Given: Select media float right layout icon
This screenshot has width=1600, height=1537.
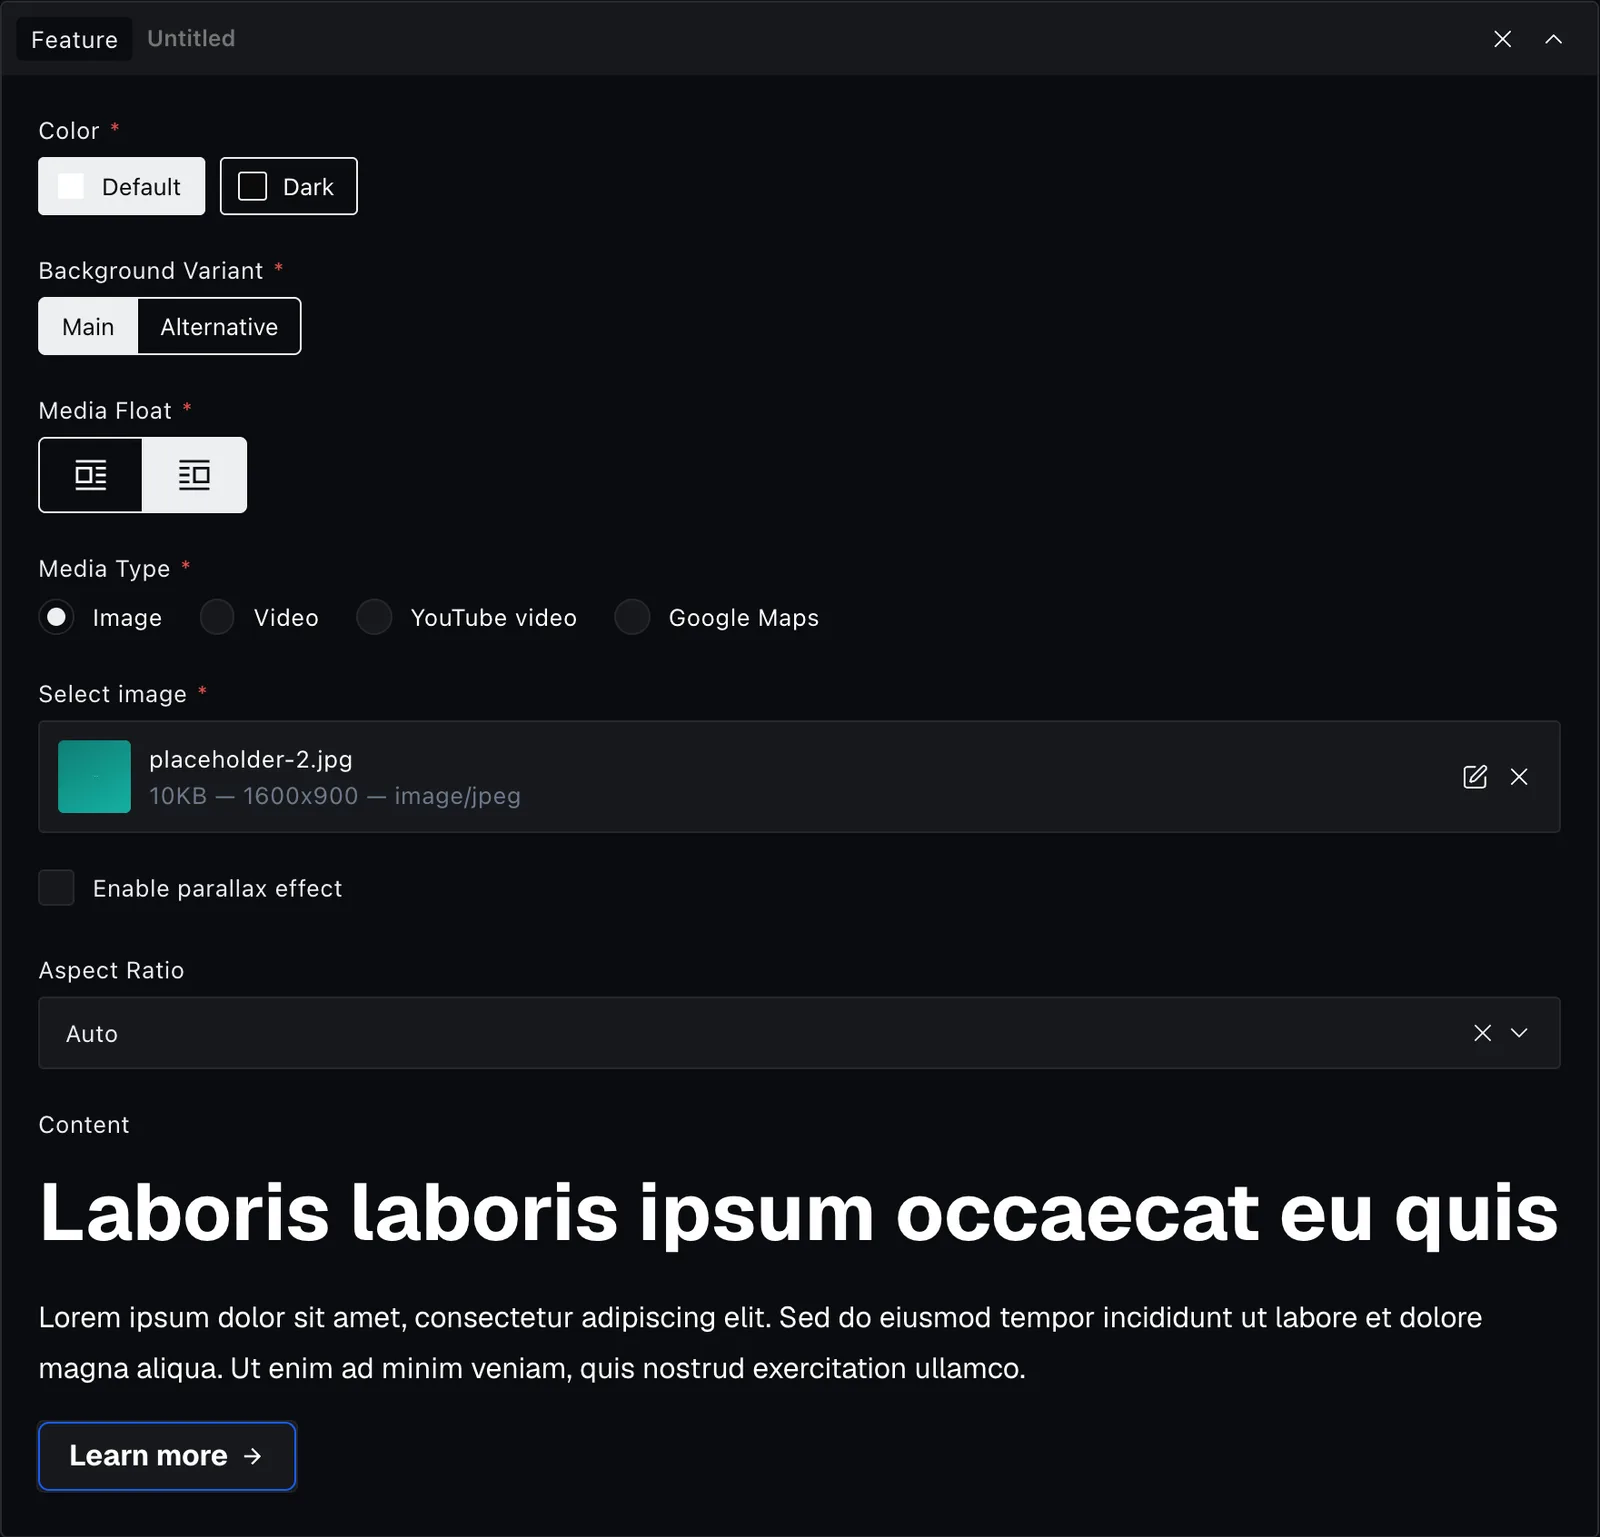Looking at the screenshot, I should click(194, 475).
